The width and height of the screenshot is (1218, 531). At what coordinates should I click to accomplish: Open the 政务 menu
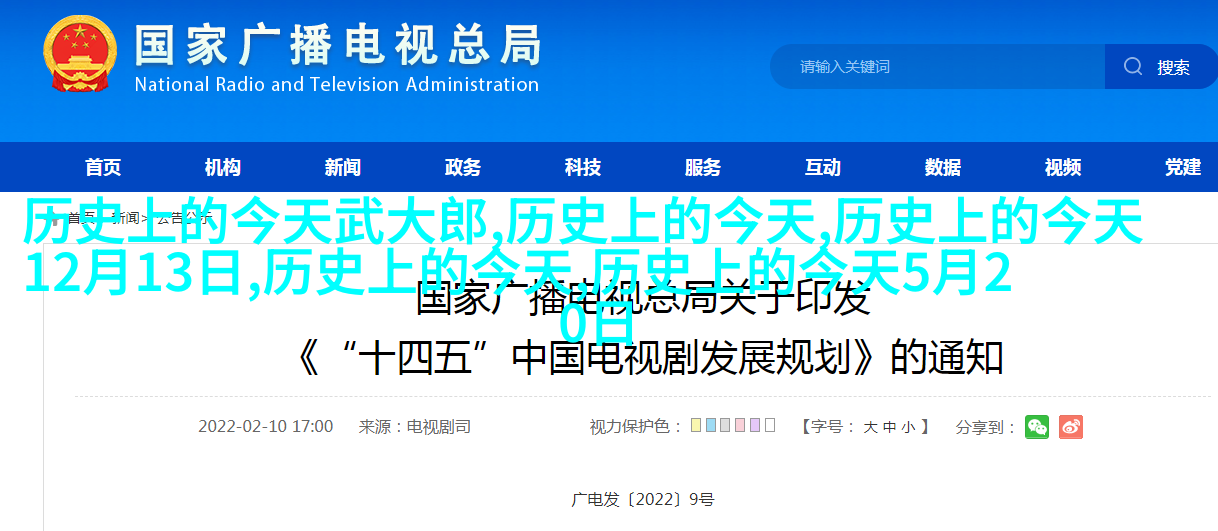click(x=462, y=167)
